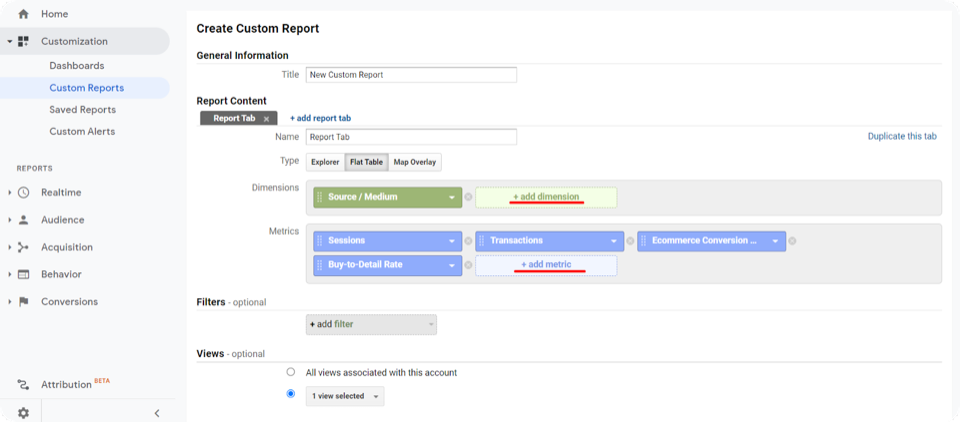Switch to the Map Overlay type tab

[x=414, y=162]
